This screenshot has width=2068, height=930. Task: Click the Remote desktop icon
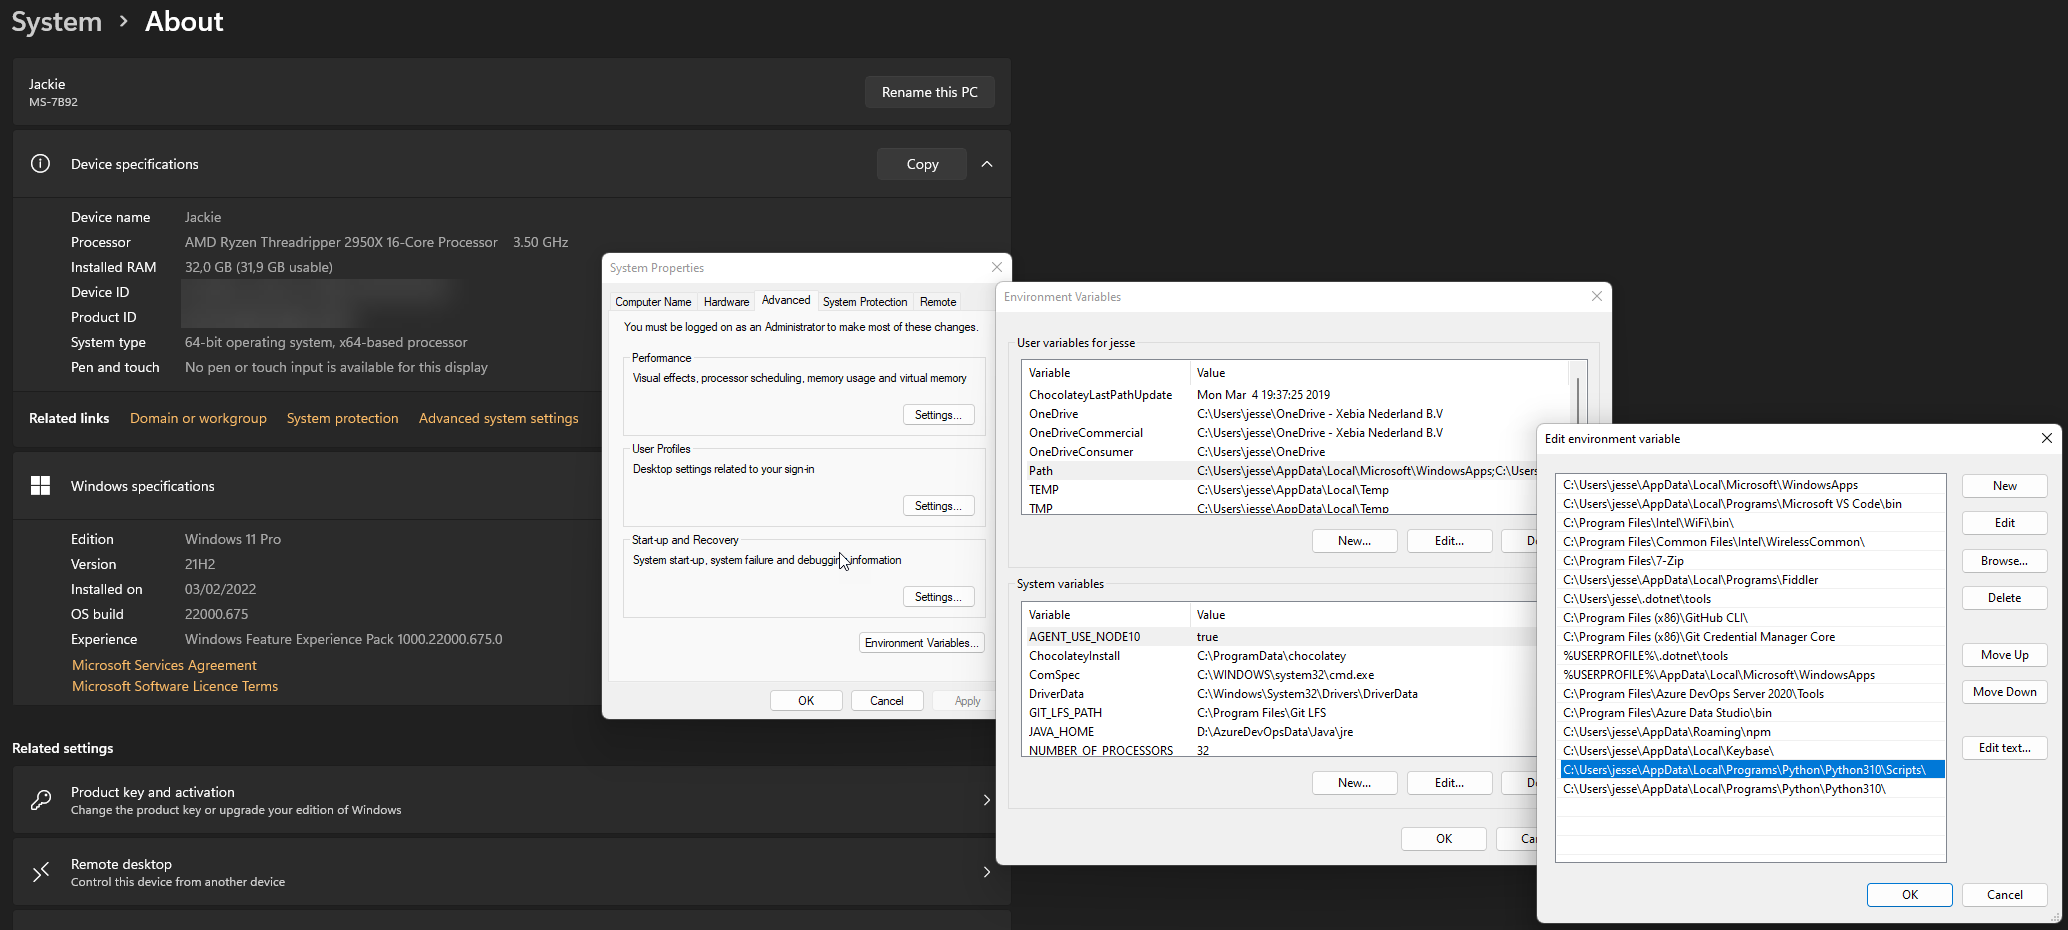pyautogui.click(x=40, y=871)
